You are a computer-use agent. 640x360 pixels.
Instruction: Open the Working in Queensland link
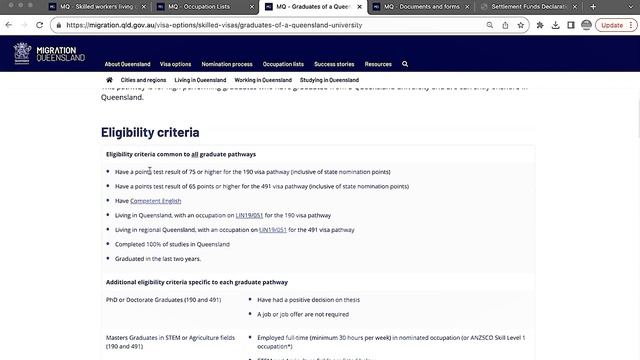coord(263,80)
